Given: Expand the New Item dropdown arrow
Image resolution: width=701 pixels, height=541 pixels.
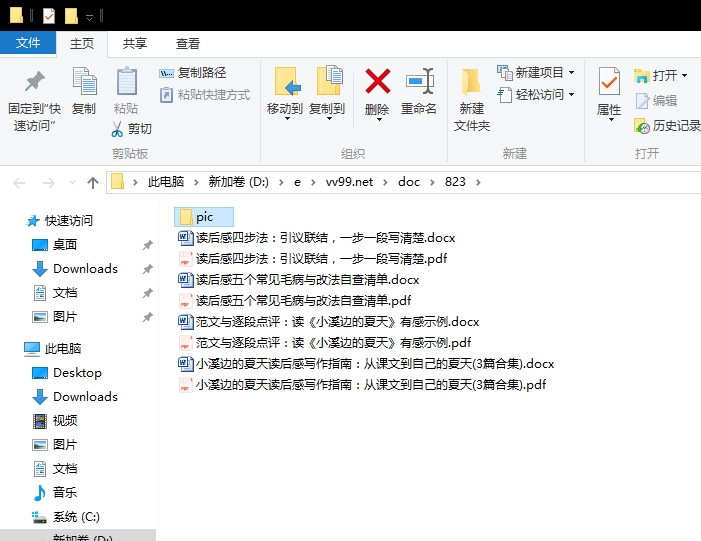Looking at the screenshot, I should coord(571,72).
